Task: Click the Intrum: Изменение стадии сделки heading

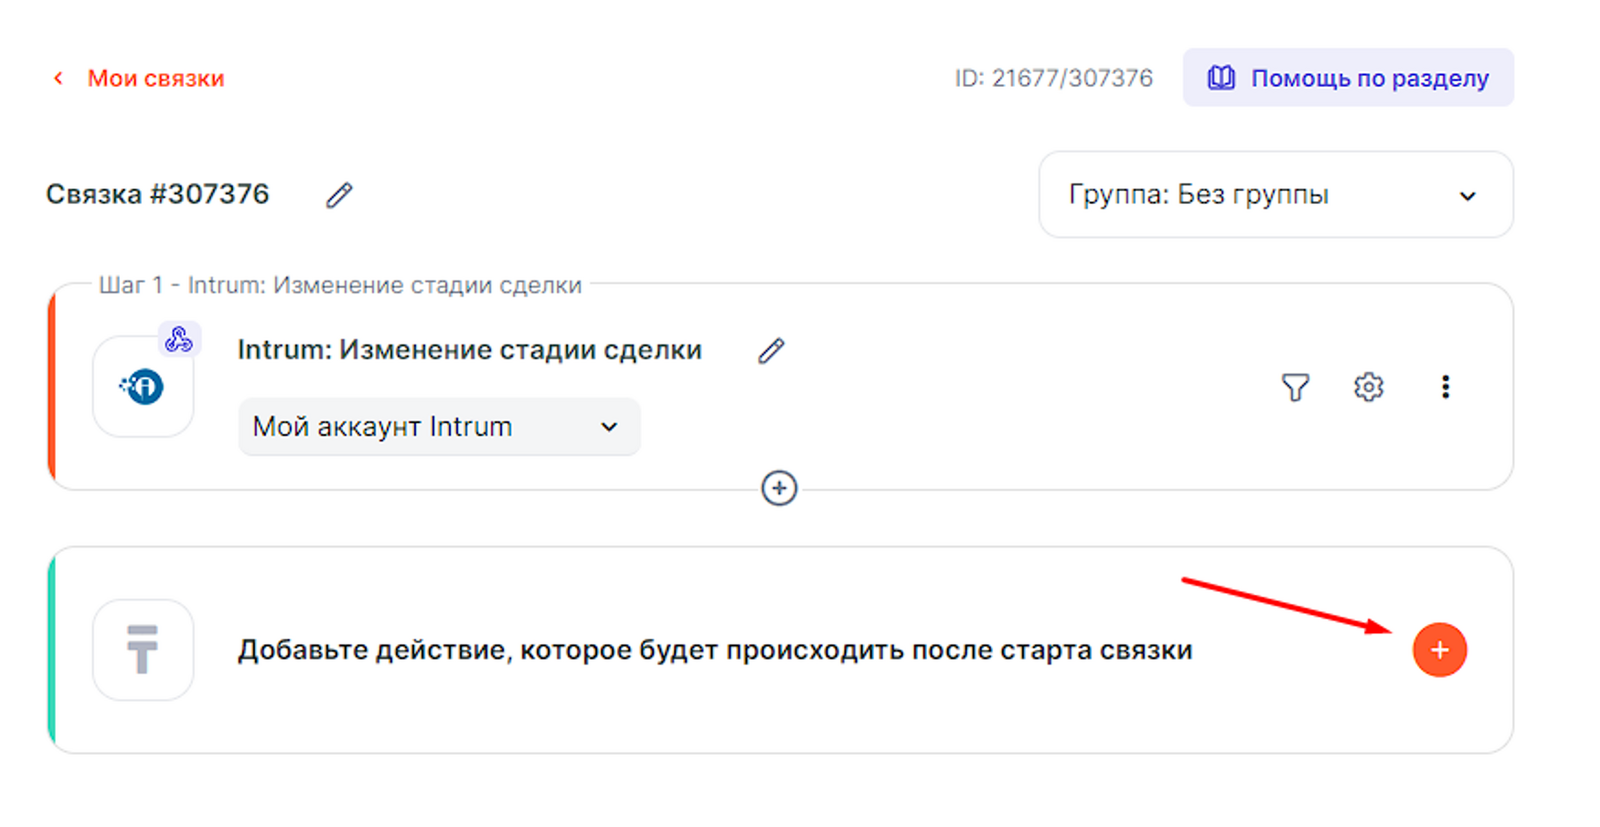Action: [x=469, y=350]
